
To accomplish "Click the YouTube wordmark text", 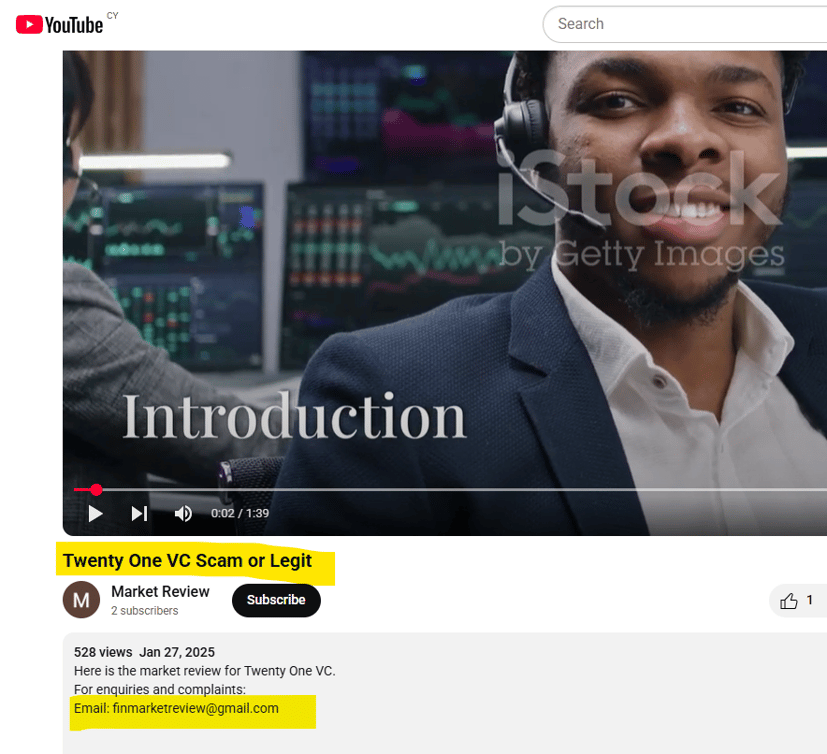I will pyautogui.click(x=74, y=25).
